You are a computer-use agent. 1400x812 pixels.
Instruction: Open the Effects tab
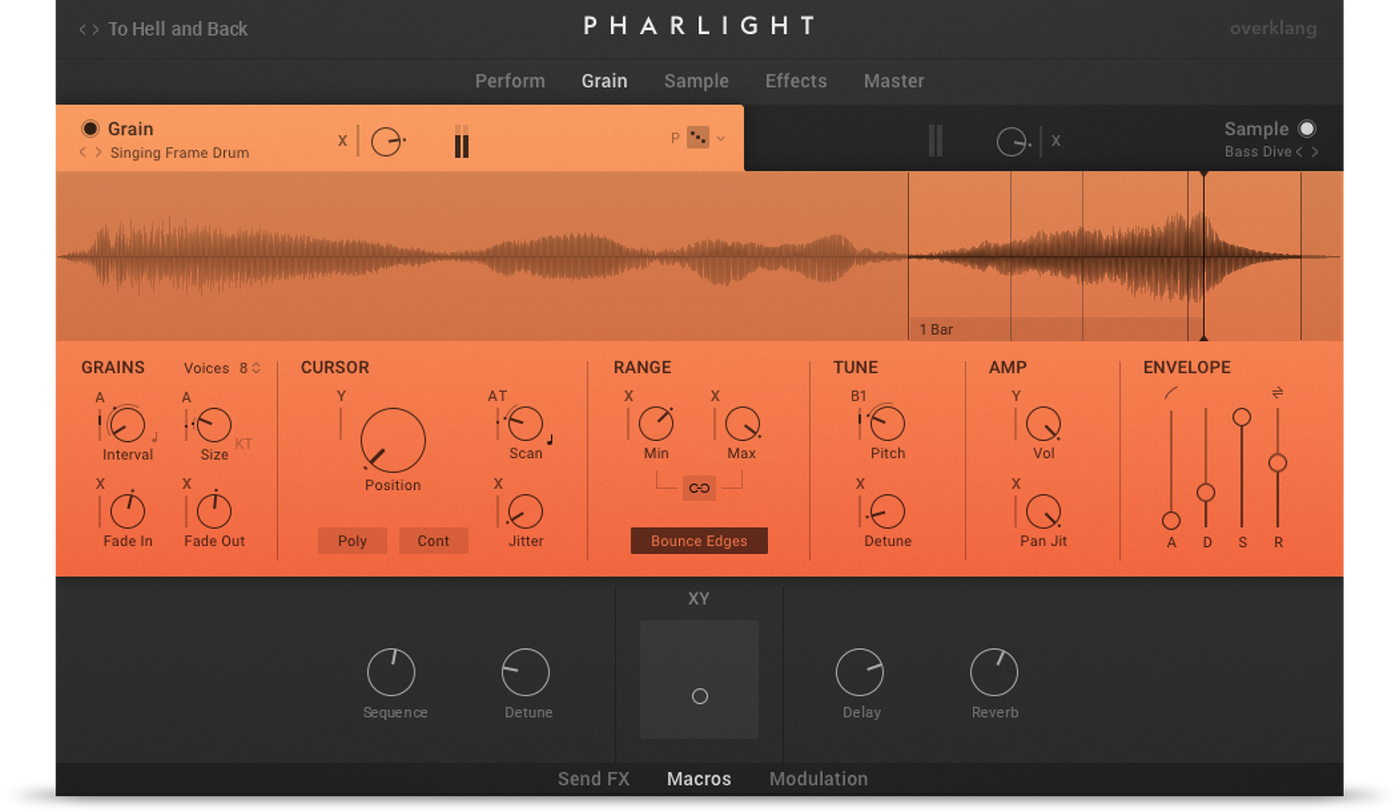(x=796, y=81)
